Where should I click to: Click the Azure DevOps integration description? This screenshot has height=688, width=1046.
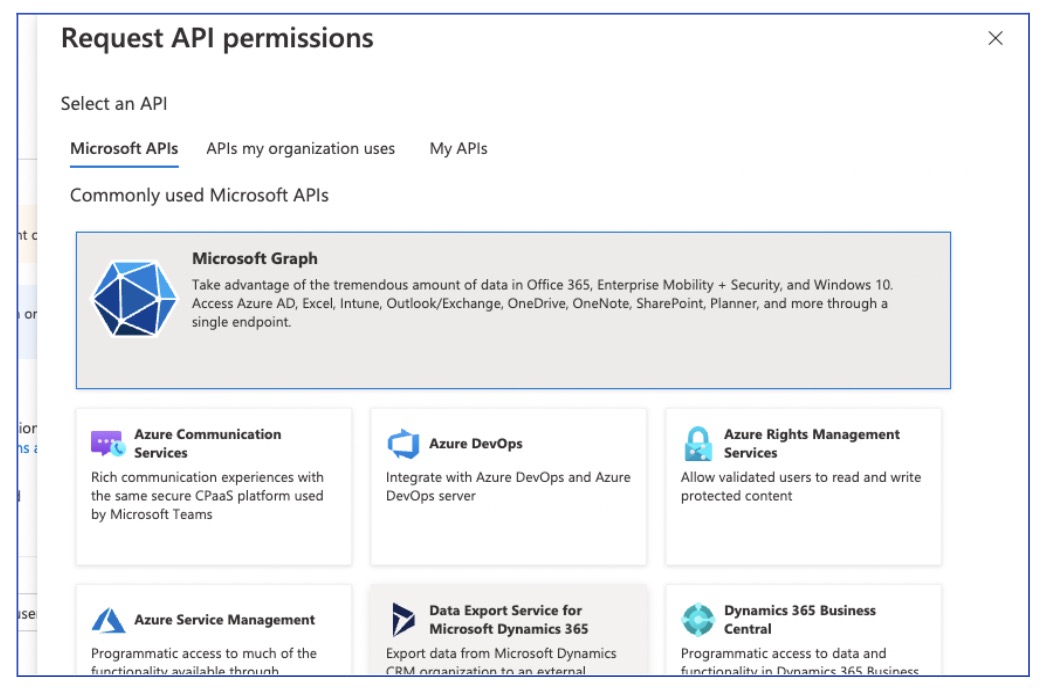pyautogui.click(x=507, y=487)
